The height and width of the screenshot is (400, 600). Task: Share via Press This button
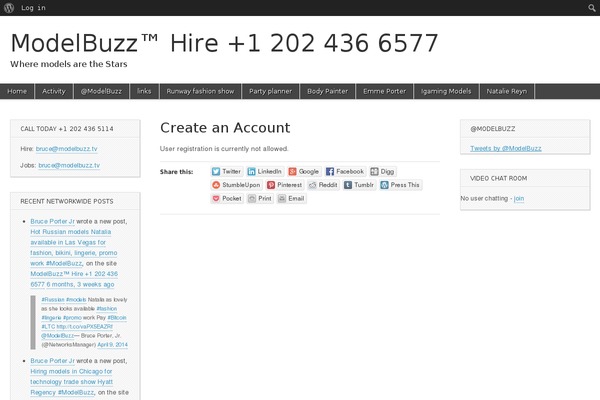pyautogui.click(x=400, y=185)
